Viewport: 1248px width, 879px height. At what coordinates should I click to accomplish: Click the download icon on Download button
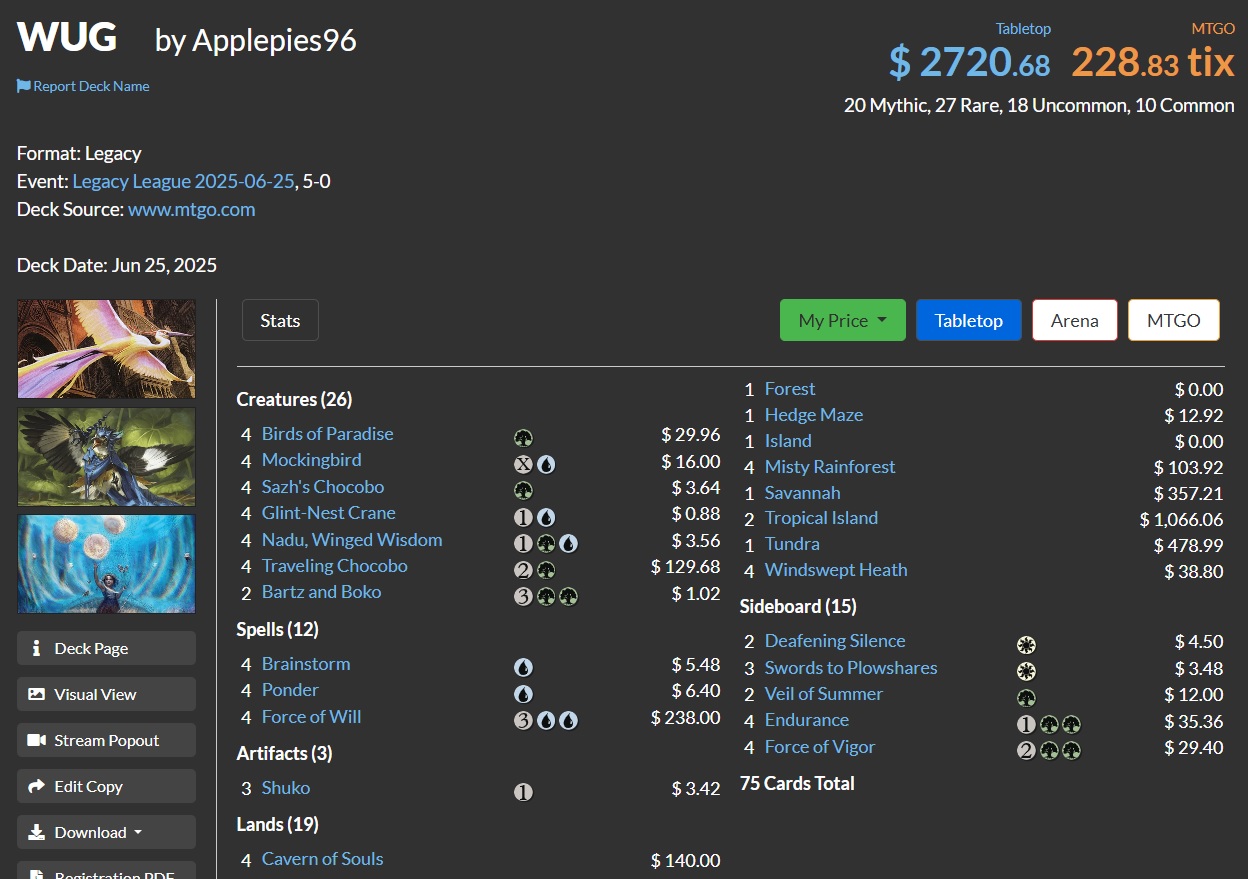[x=37, y=832]
